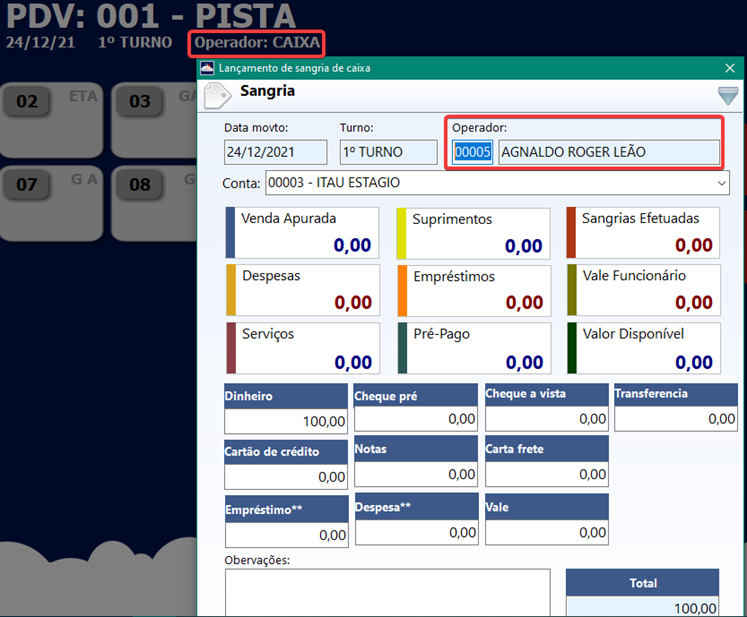This screenshot has width=747, height=617.
Task: Click the Suprimentos summary card
Action: 474,233
